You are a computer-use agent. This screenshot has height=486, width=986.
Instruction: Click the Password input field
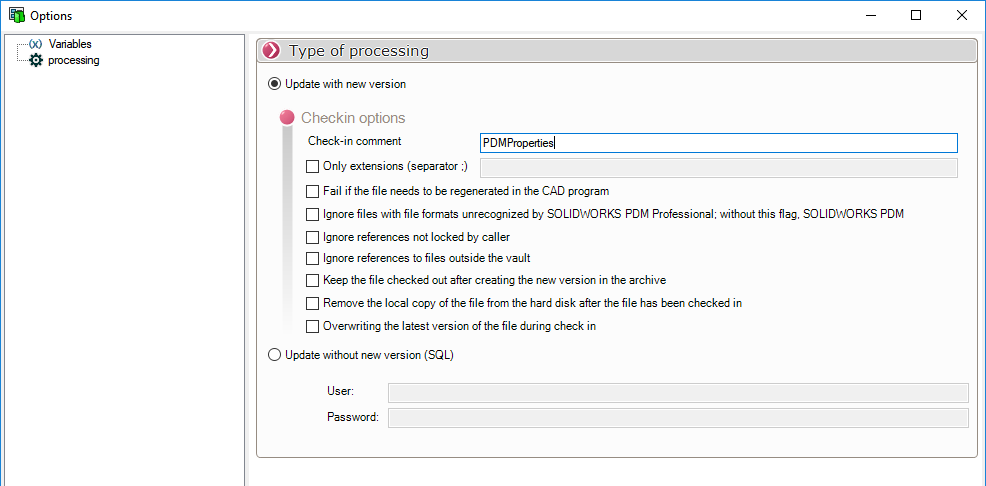(x=677, y=417)
